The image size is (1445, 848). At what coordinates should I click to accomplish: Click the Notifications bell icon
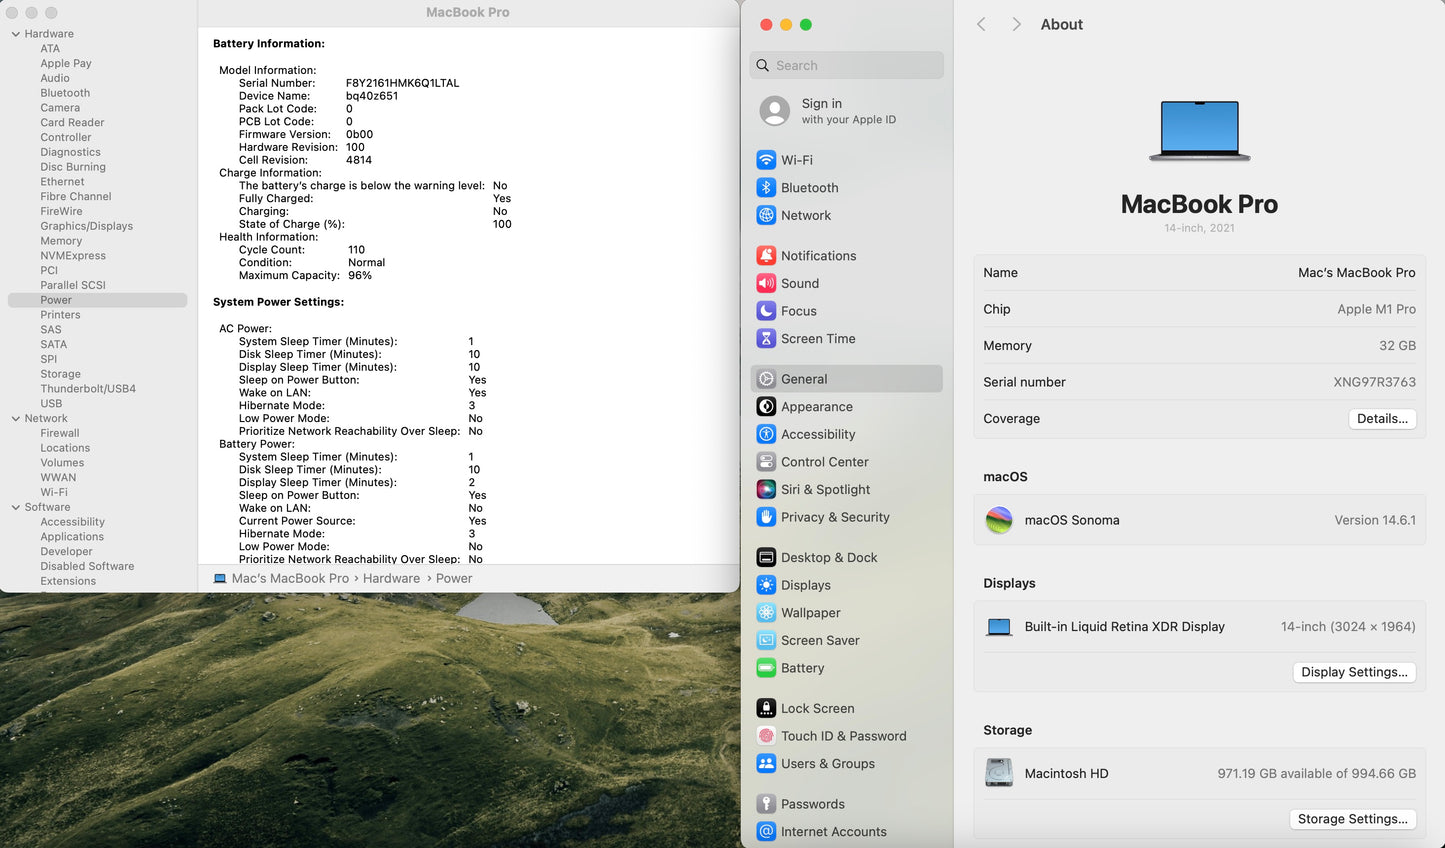click(766, 256)
